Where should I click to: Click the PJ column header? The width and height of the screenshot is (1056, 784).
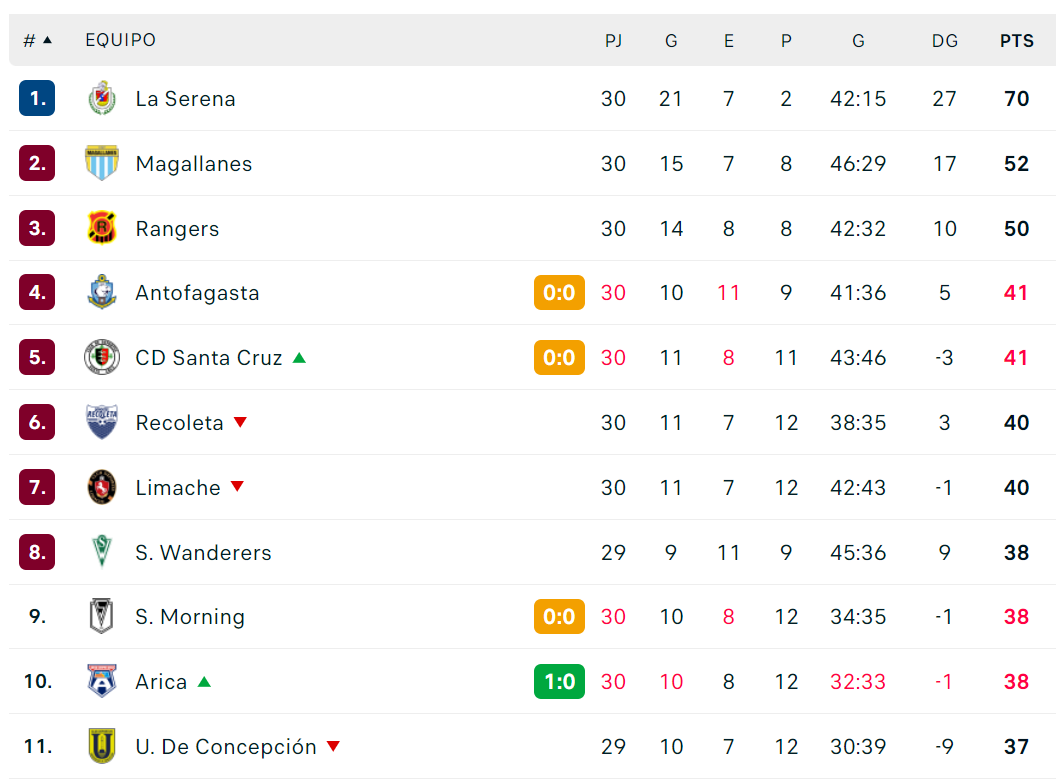coord(613,40)
